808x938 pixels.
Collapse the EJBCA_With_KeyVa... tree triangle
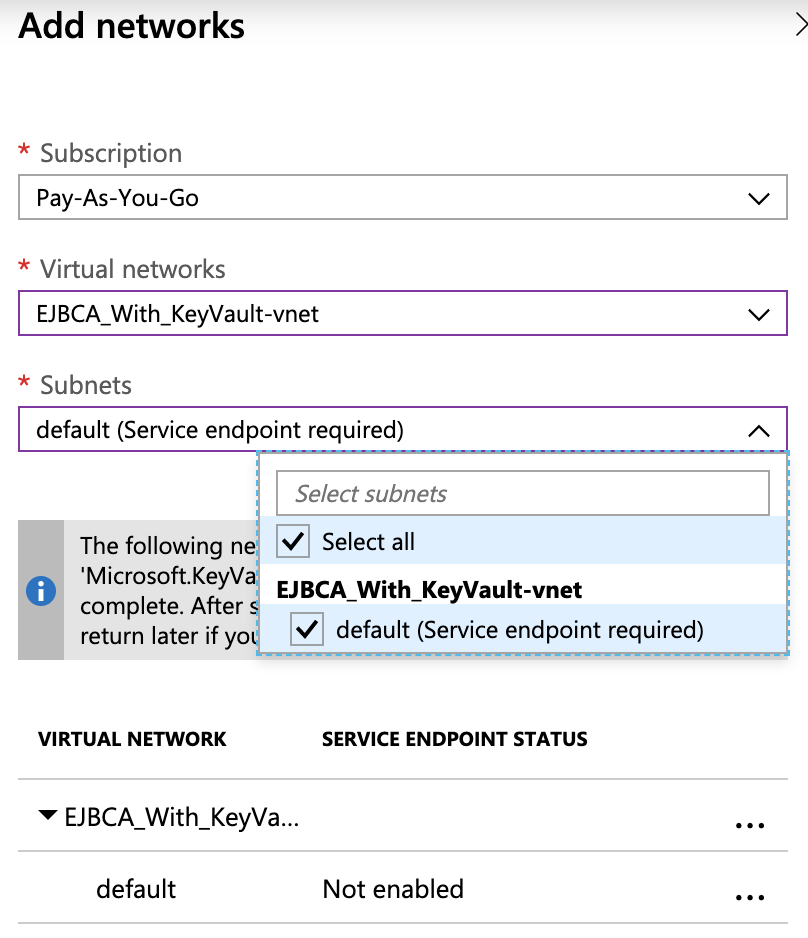click(47, 816)
